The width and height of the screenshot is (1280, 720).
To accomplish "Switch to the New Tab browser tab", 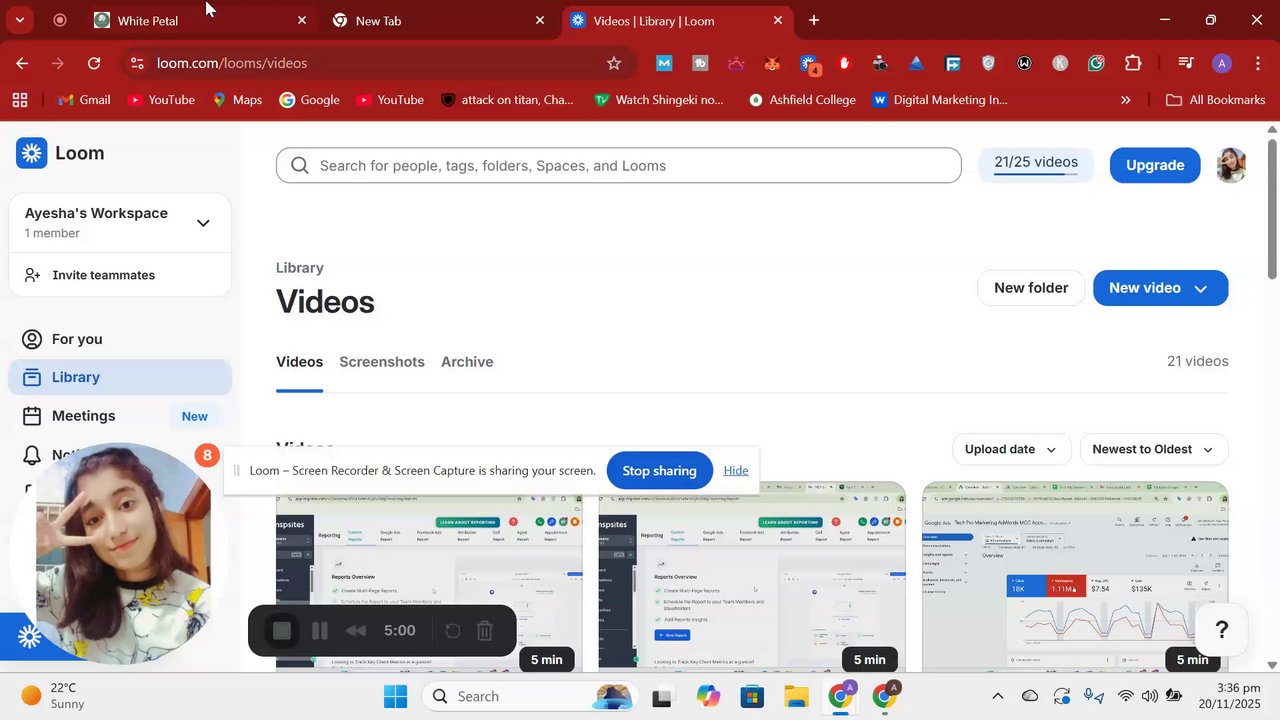I will pyautogui.click(x=437, y=20).
